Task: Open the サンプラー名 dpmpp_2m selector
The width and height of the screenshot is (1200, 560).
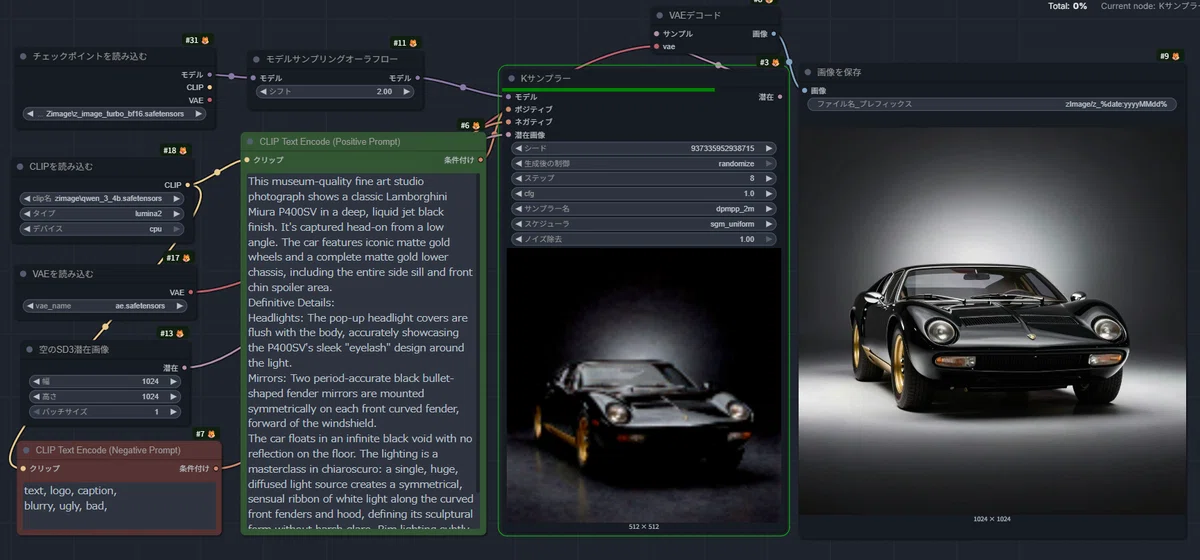Action: coord(644,208)
